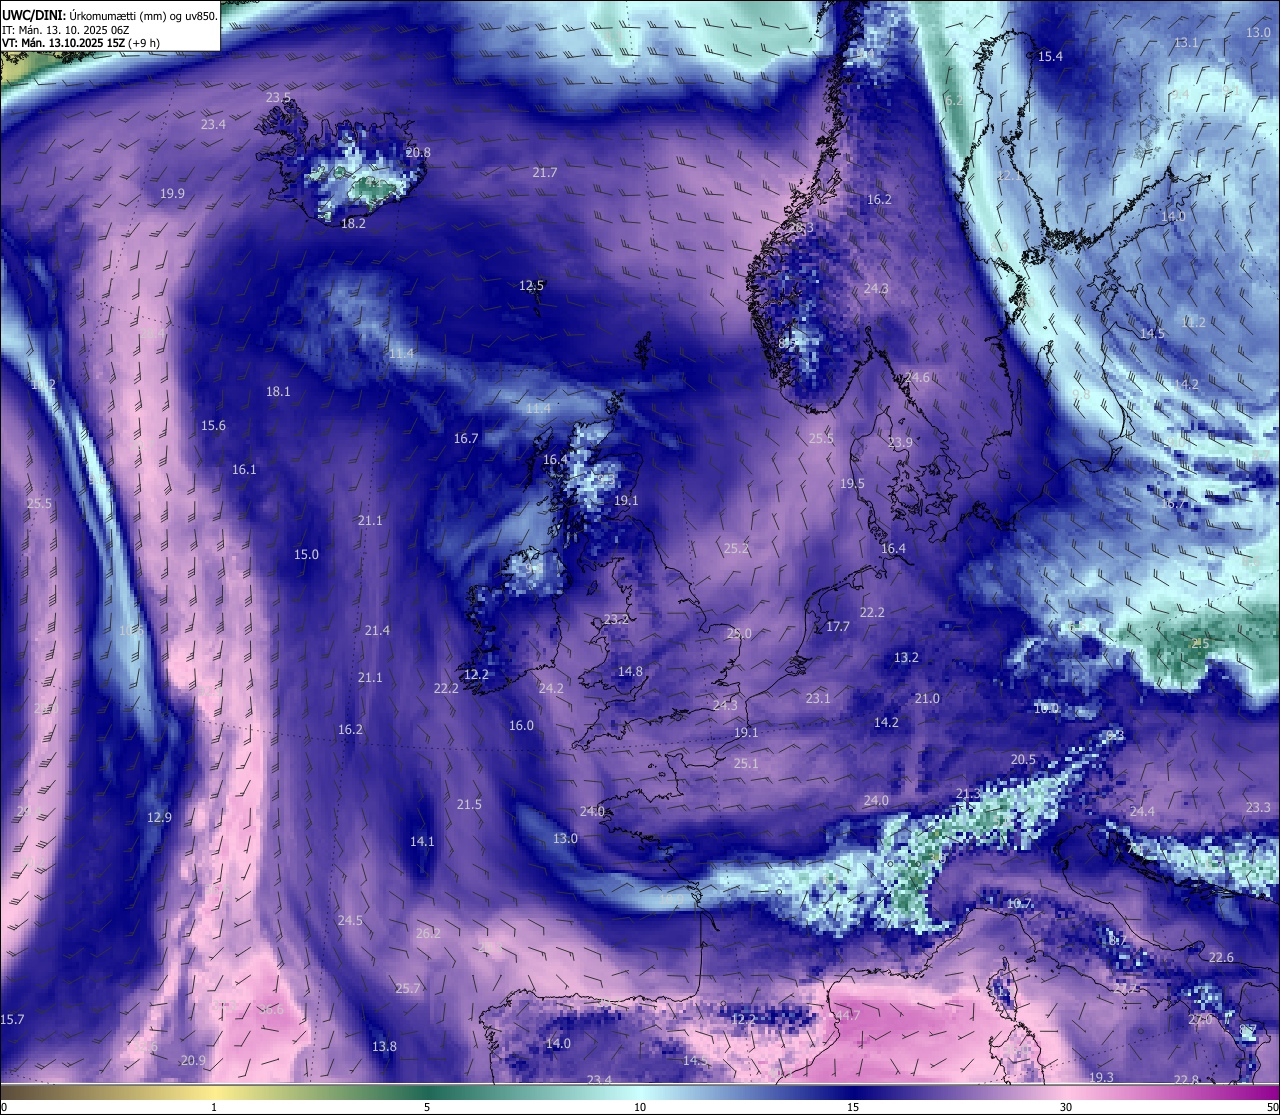Viewport: 1280px width, 1115px height.
Task: Click the value 14.5 over the Baltic states
Action: (x=1153, y=334)
